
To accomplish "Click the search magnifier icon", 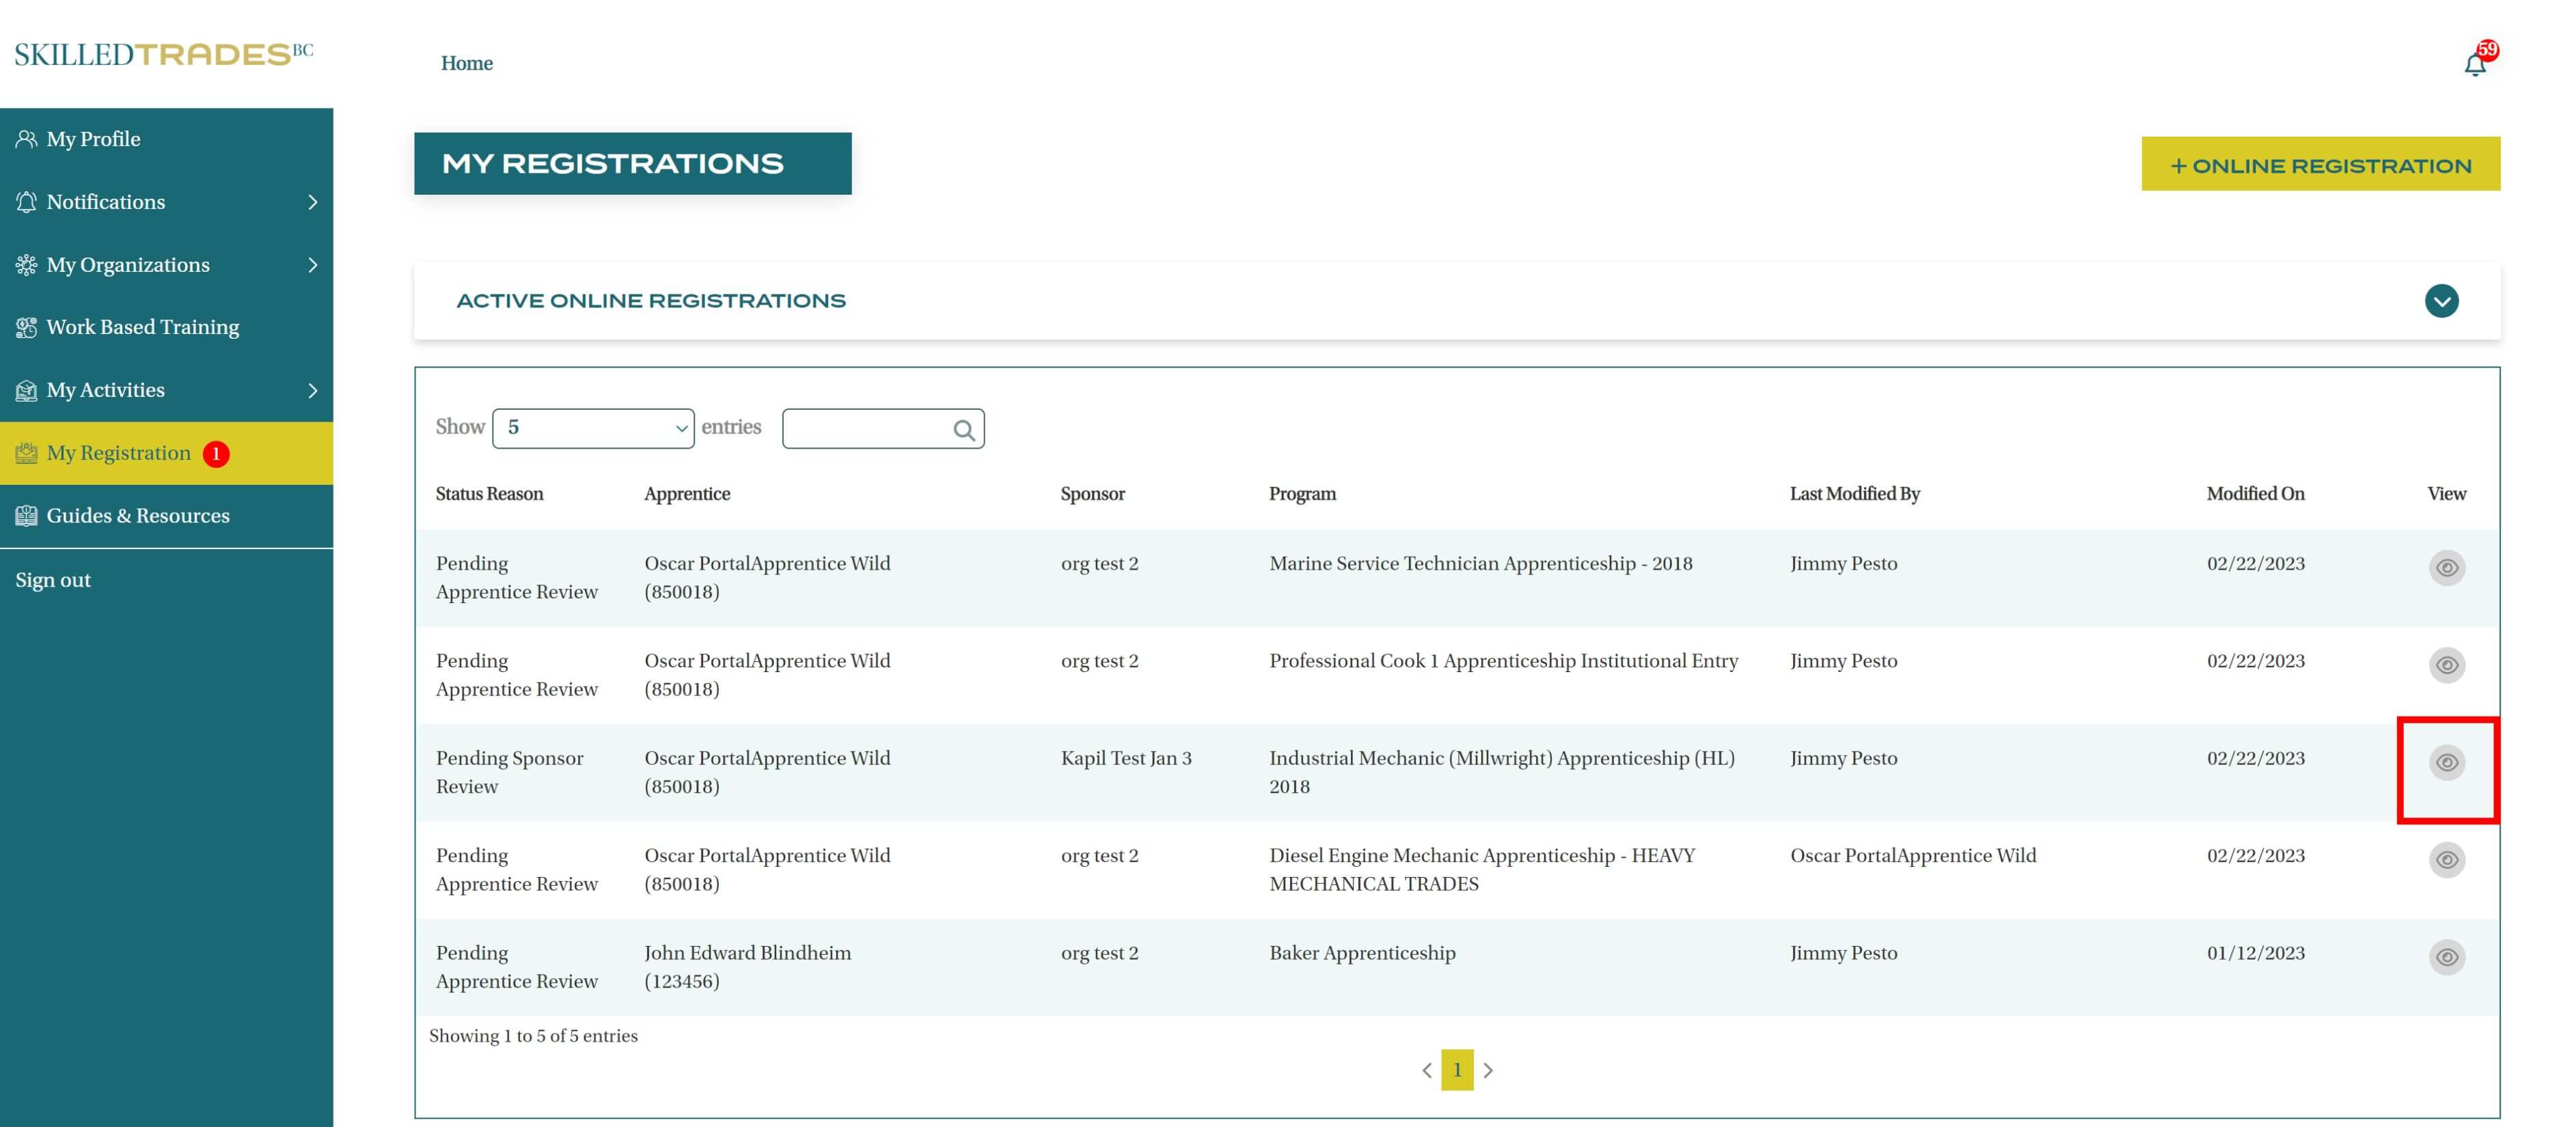I will click(963, 430).
